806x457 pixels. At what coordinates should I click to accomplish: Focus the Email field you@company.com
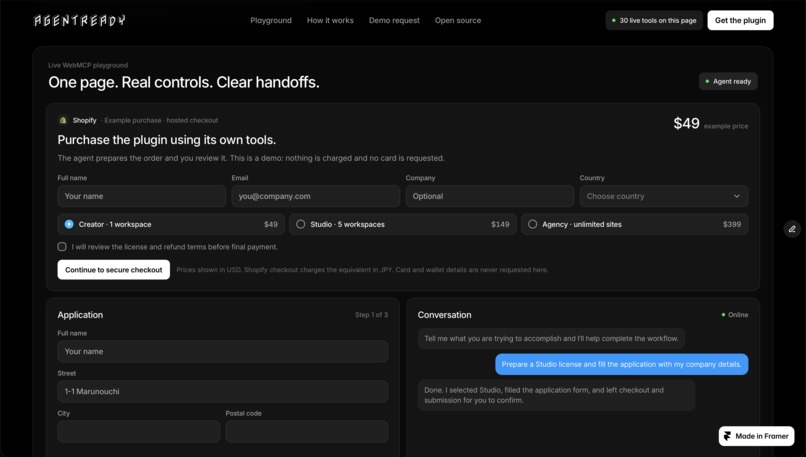316,196
